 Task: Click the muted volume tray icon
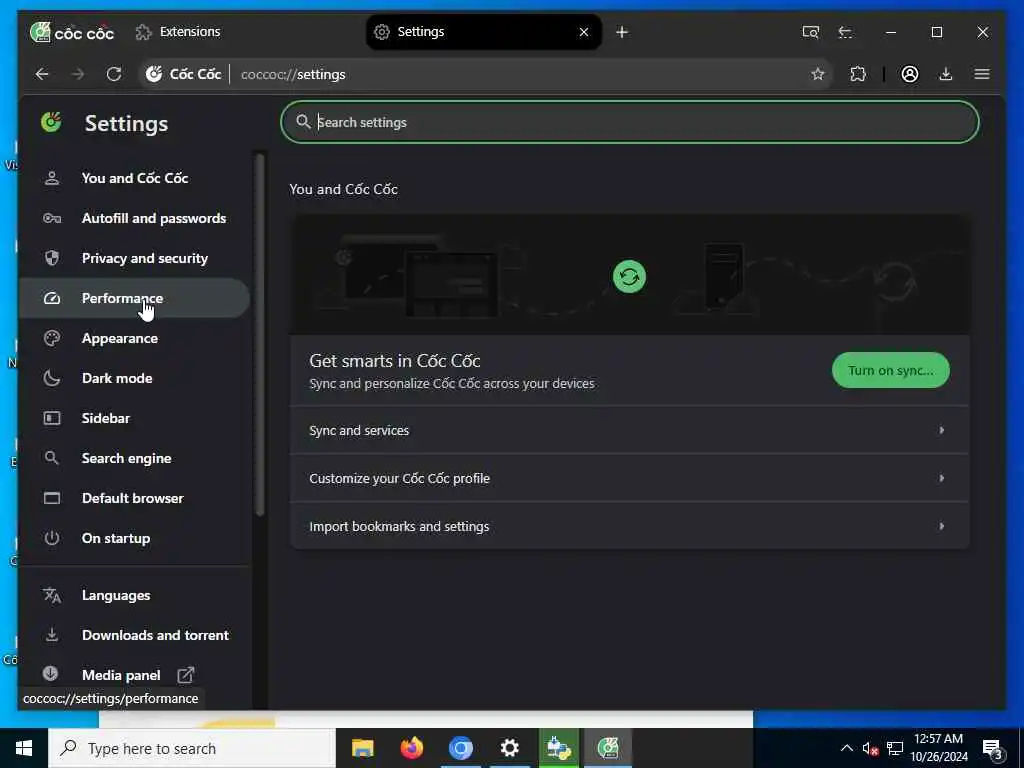pos(870,748)
